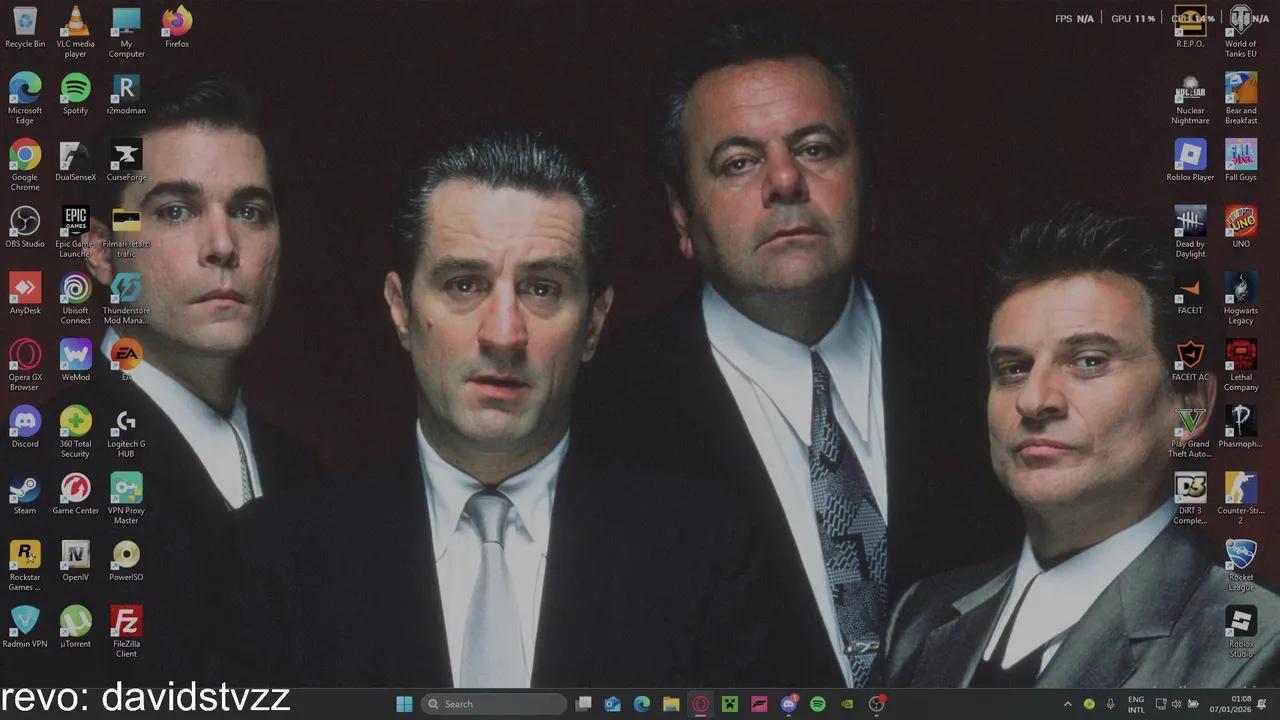The image size is (1280, 720).
Task: Launch the WeMod desktop shortcut
Action: pyautogui.click(x=75, y=361)
